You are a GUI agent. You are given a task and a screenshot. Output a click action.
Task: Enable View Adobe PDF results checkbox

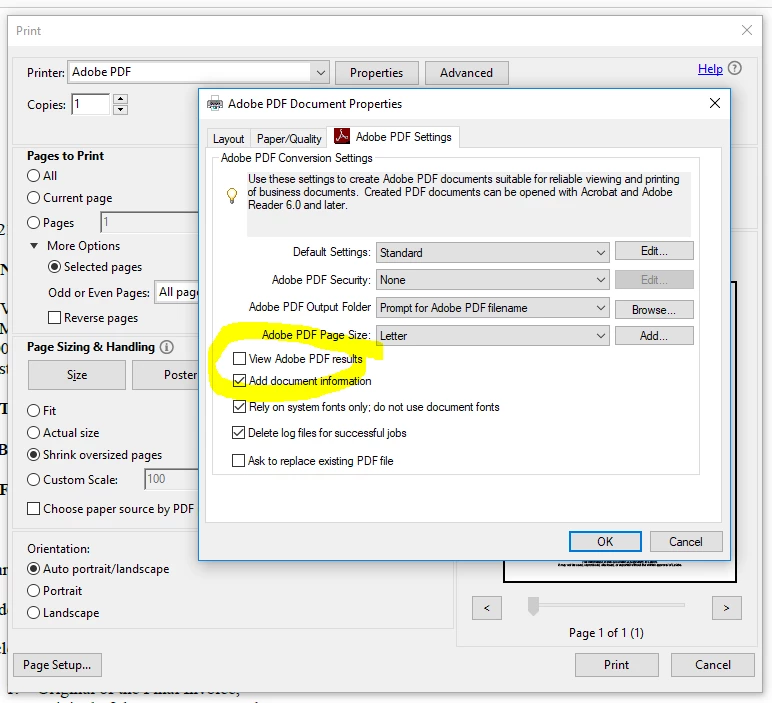click(x=239, y=358)
